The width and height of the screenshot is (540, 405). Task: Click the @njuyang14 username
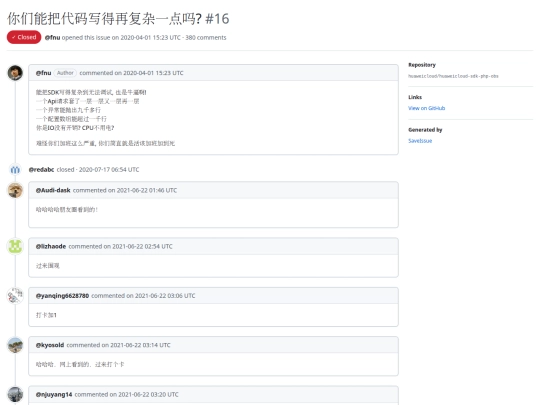[x=54, y=394]
